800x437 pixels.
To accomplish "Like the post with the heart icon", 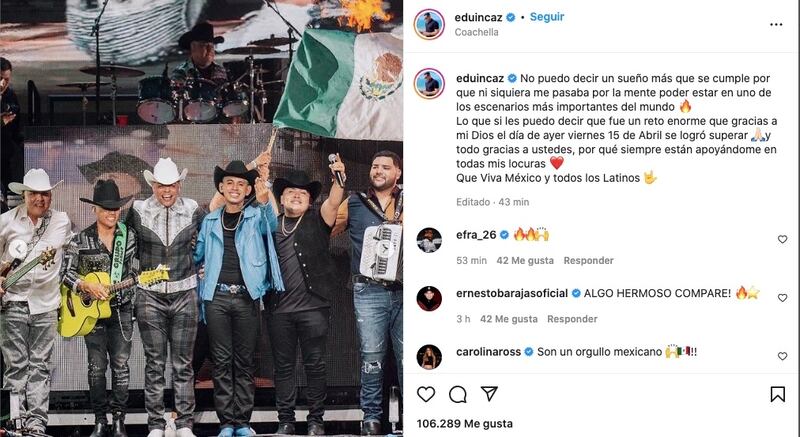I will point(426,394).
